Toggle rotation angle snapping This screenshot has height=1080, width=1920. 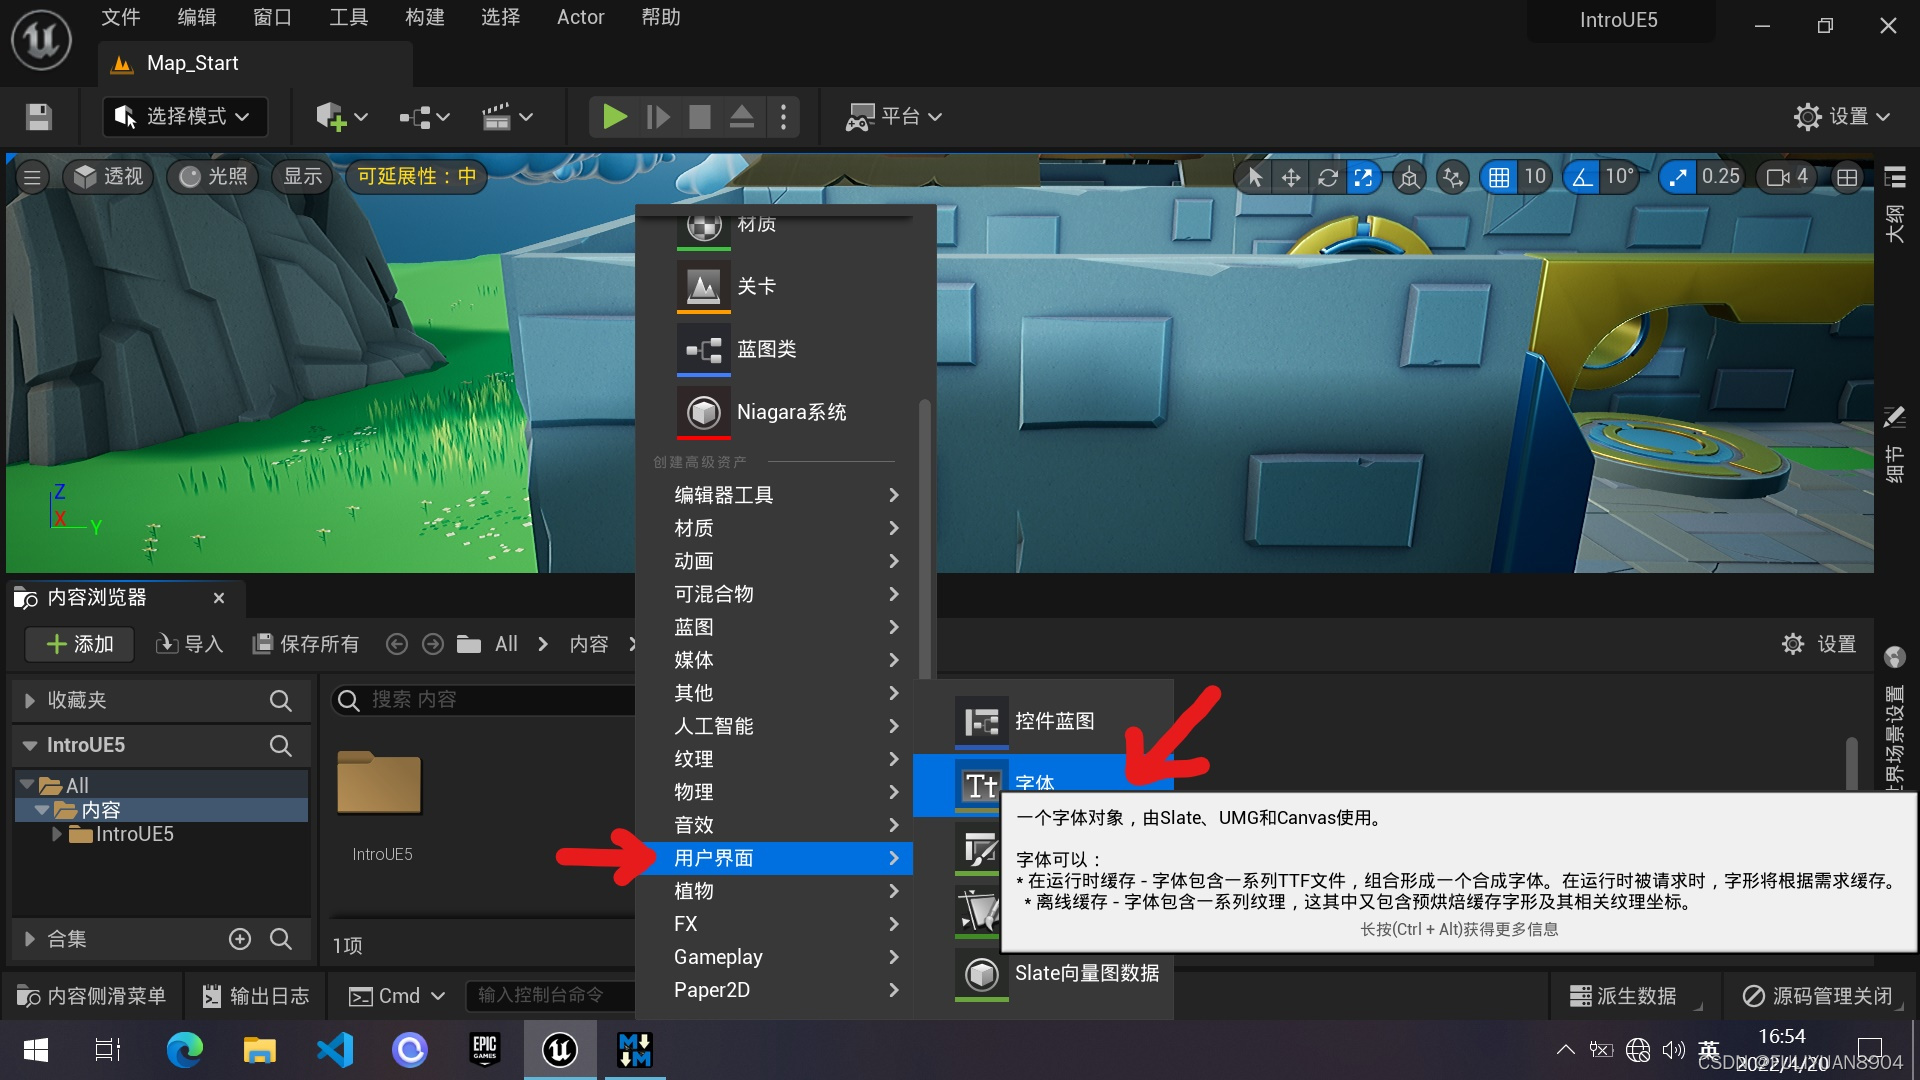pos(1582,178)
